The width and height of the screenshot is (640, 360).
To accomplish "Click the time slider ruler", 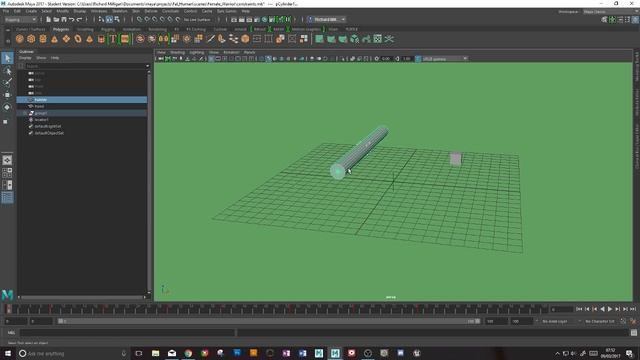I will click(278, 309).
